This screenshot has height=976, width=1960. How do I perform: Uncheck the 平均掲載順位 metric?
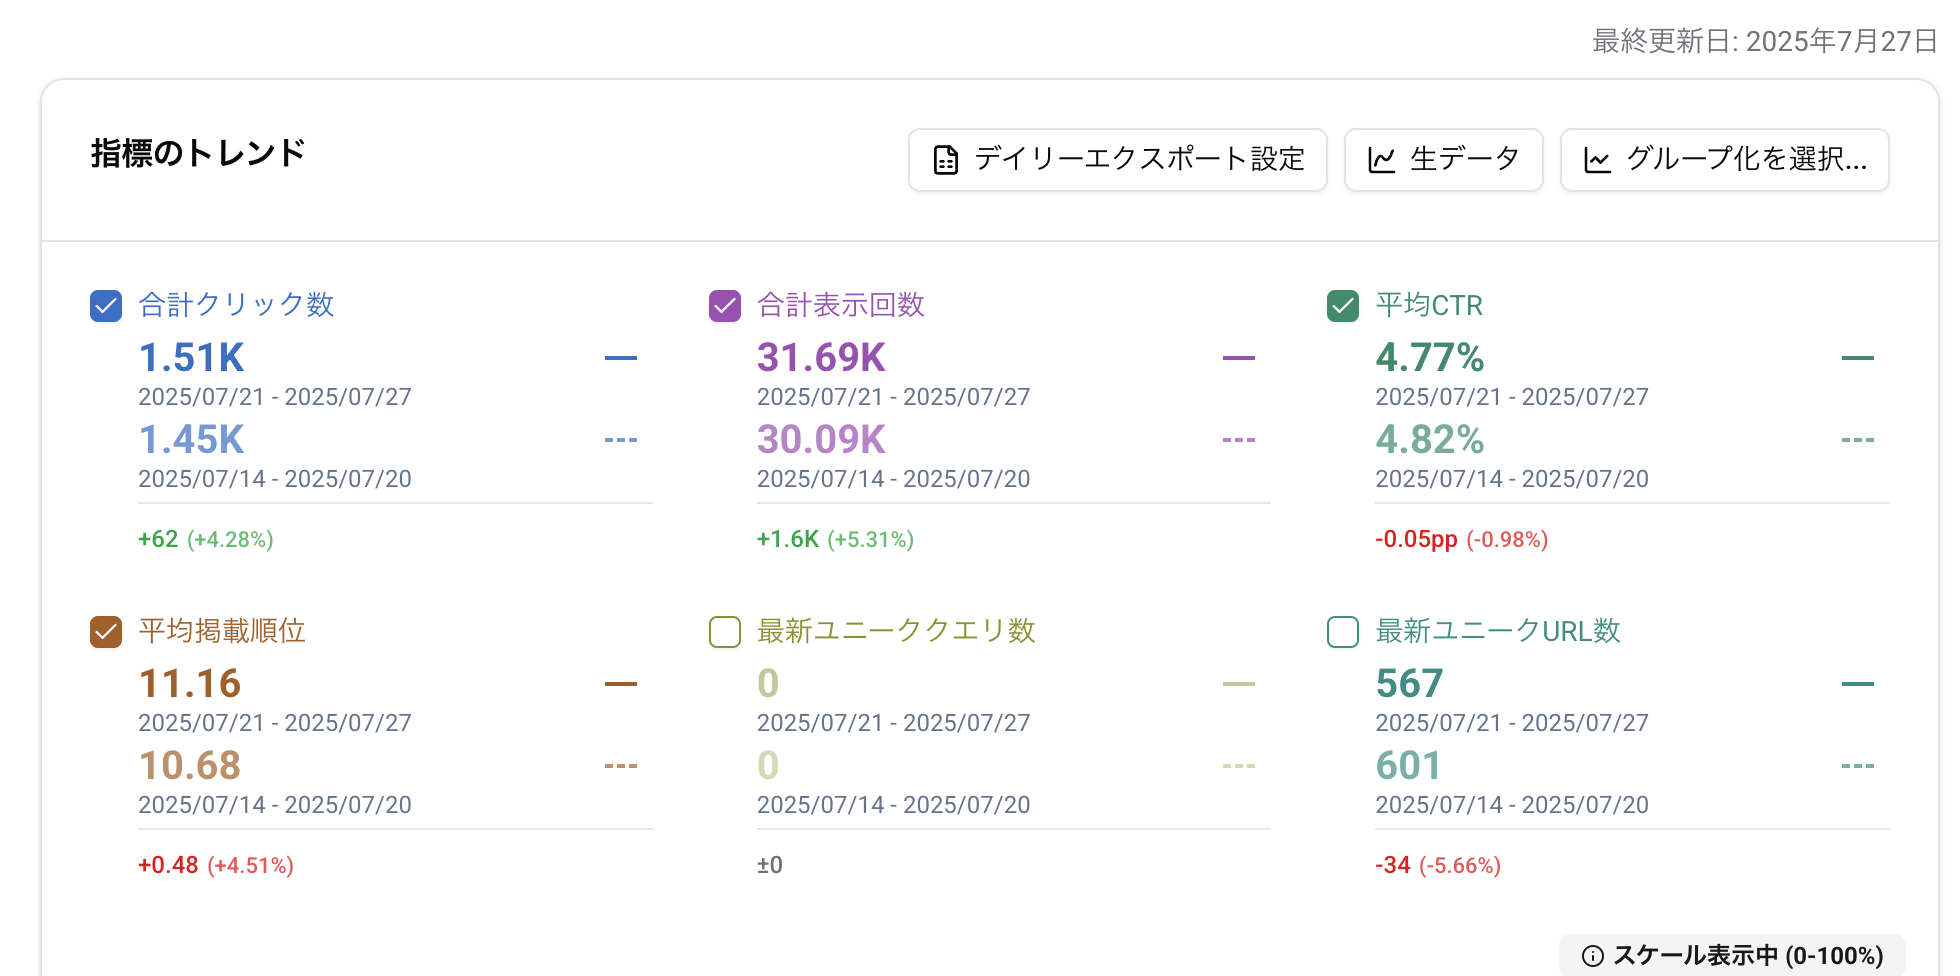[105, 632]
